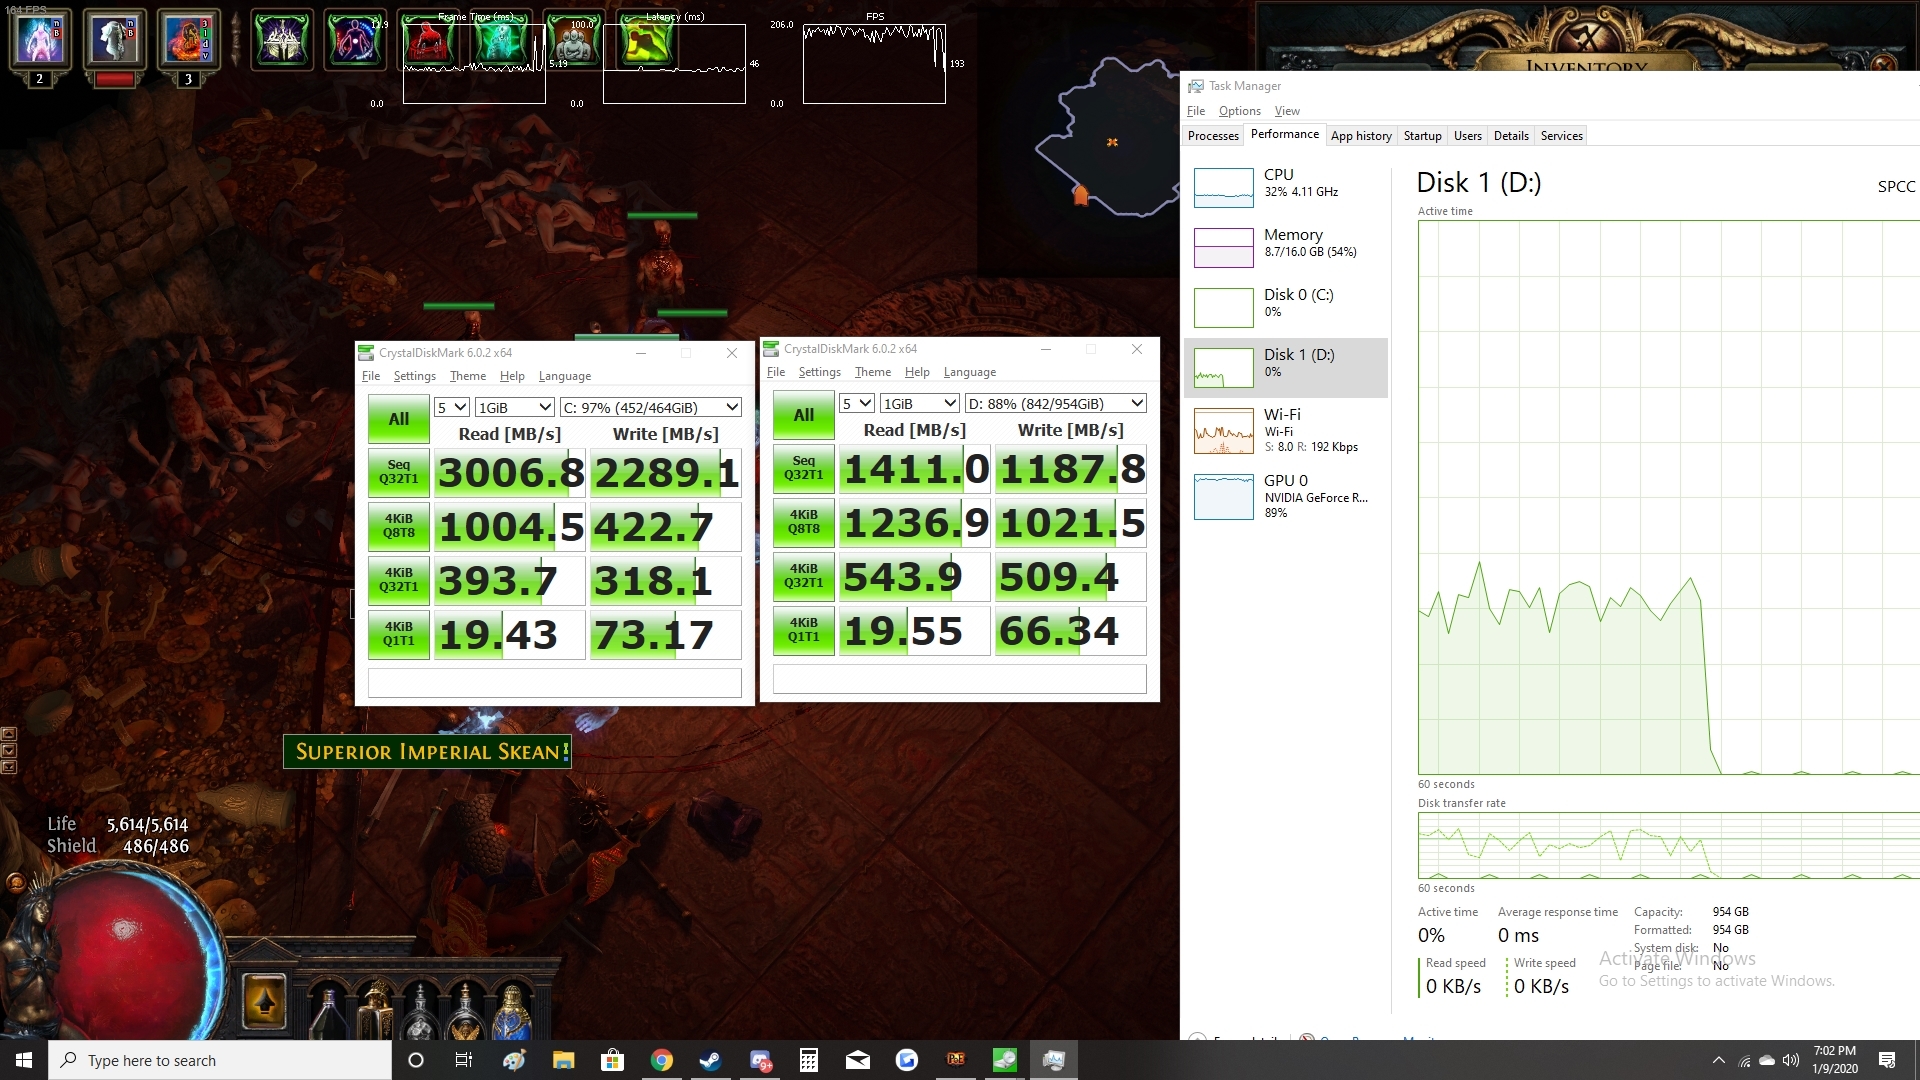
Task: Click the Steam icon in taskbar
Action: tap(710, 1060)
